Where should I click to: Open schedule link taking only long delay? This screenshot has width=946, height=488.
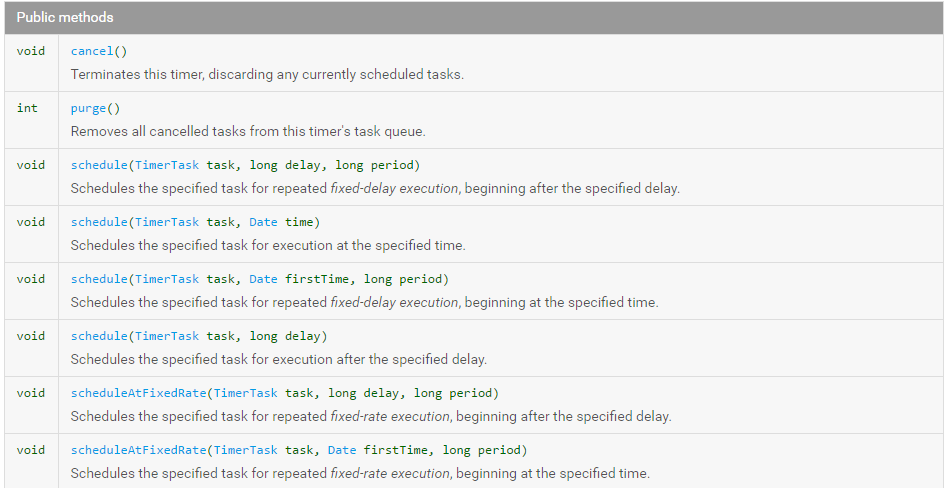(98, 336)
